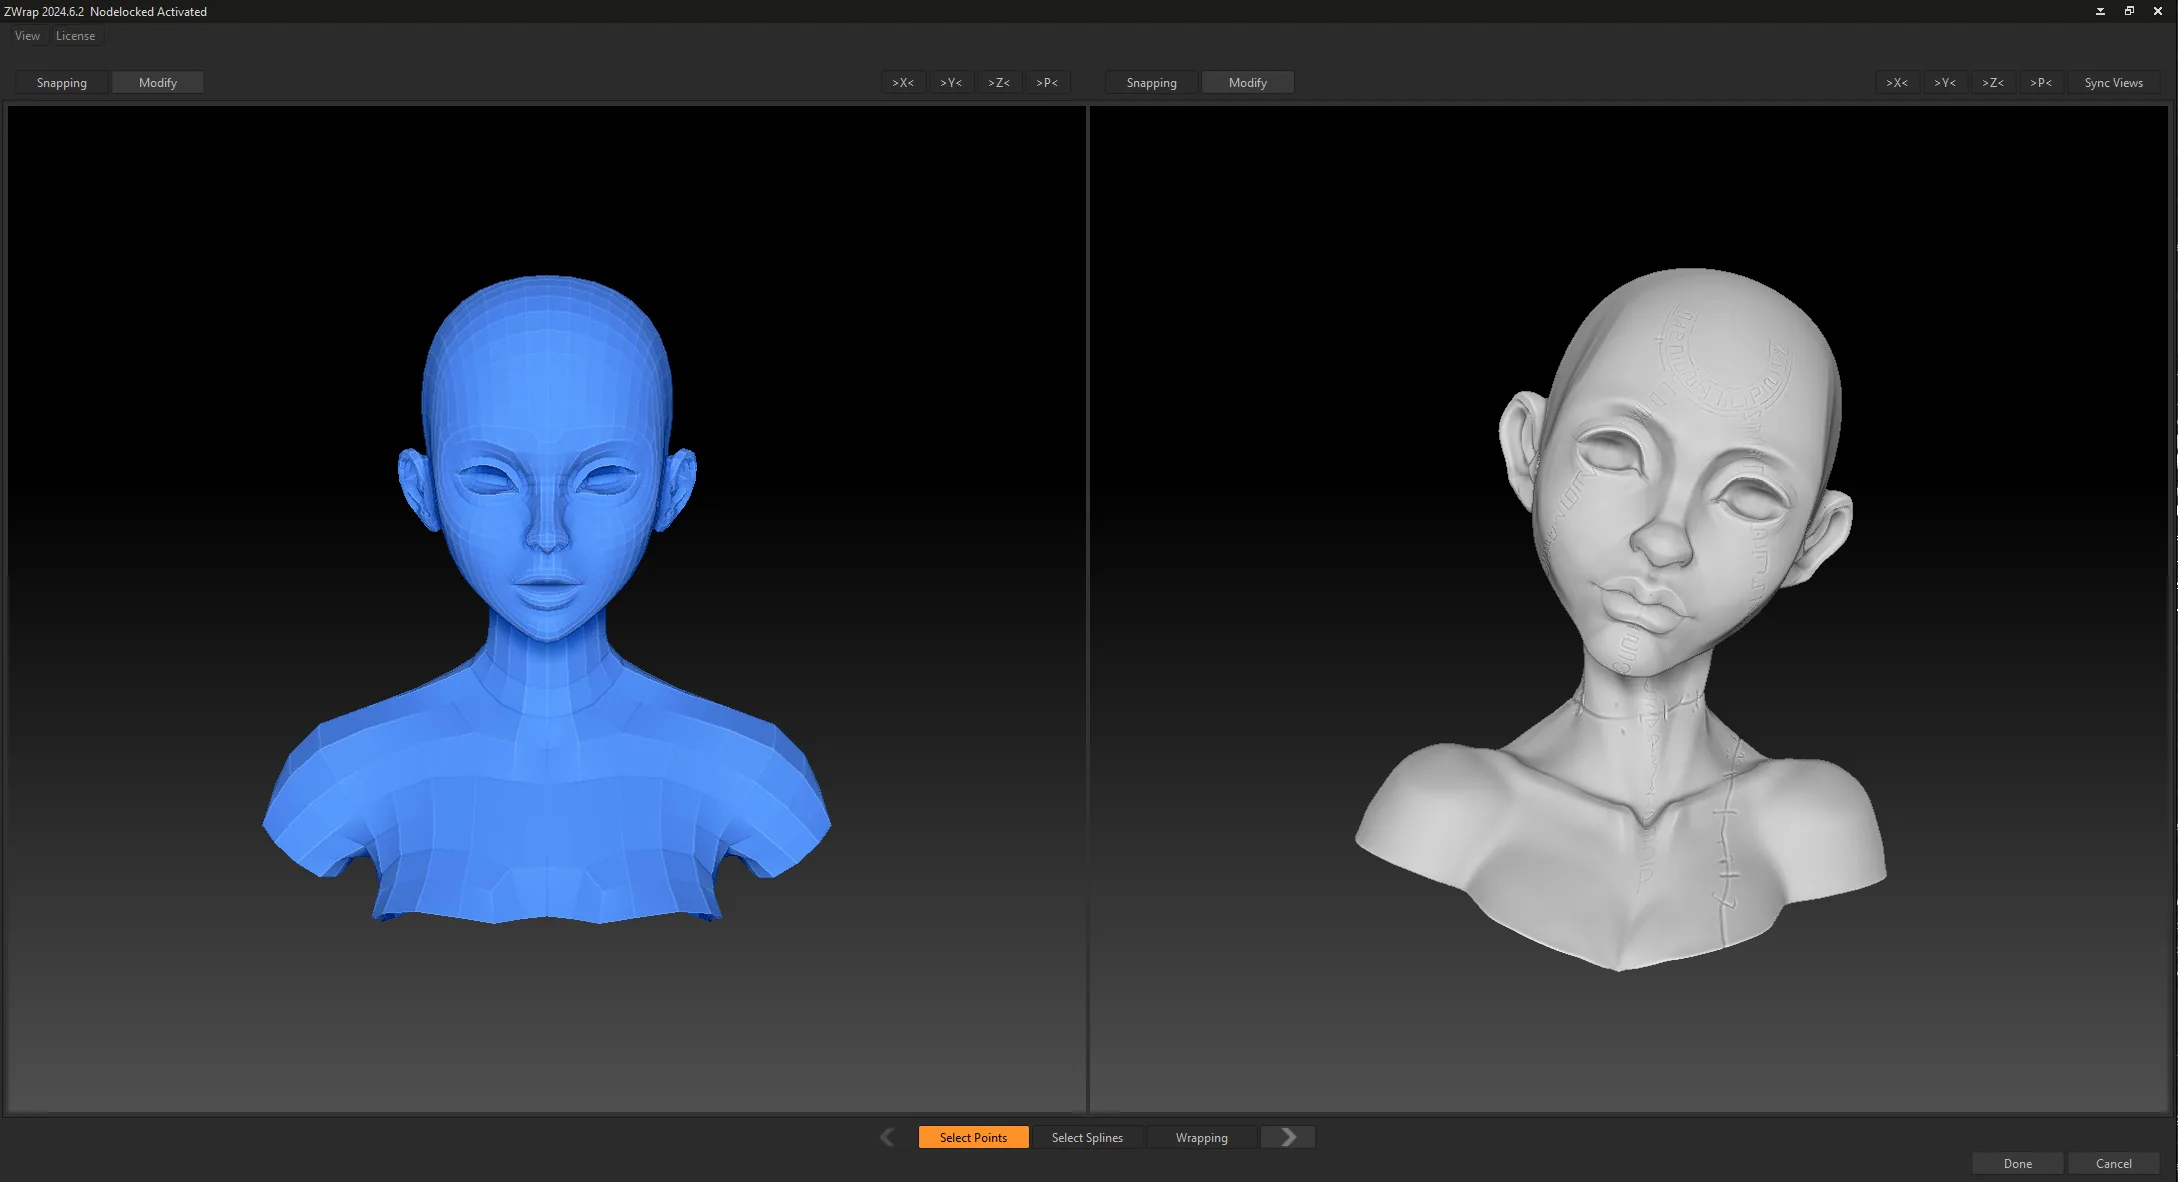2178x1182 pixels.
Task: Switch to Wrapping step
Action: tap(1202, 1138)
